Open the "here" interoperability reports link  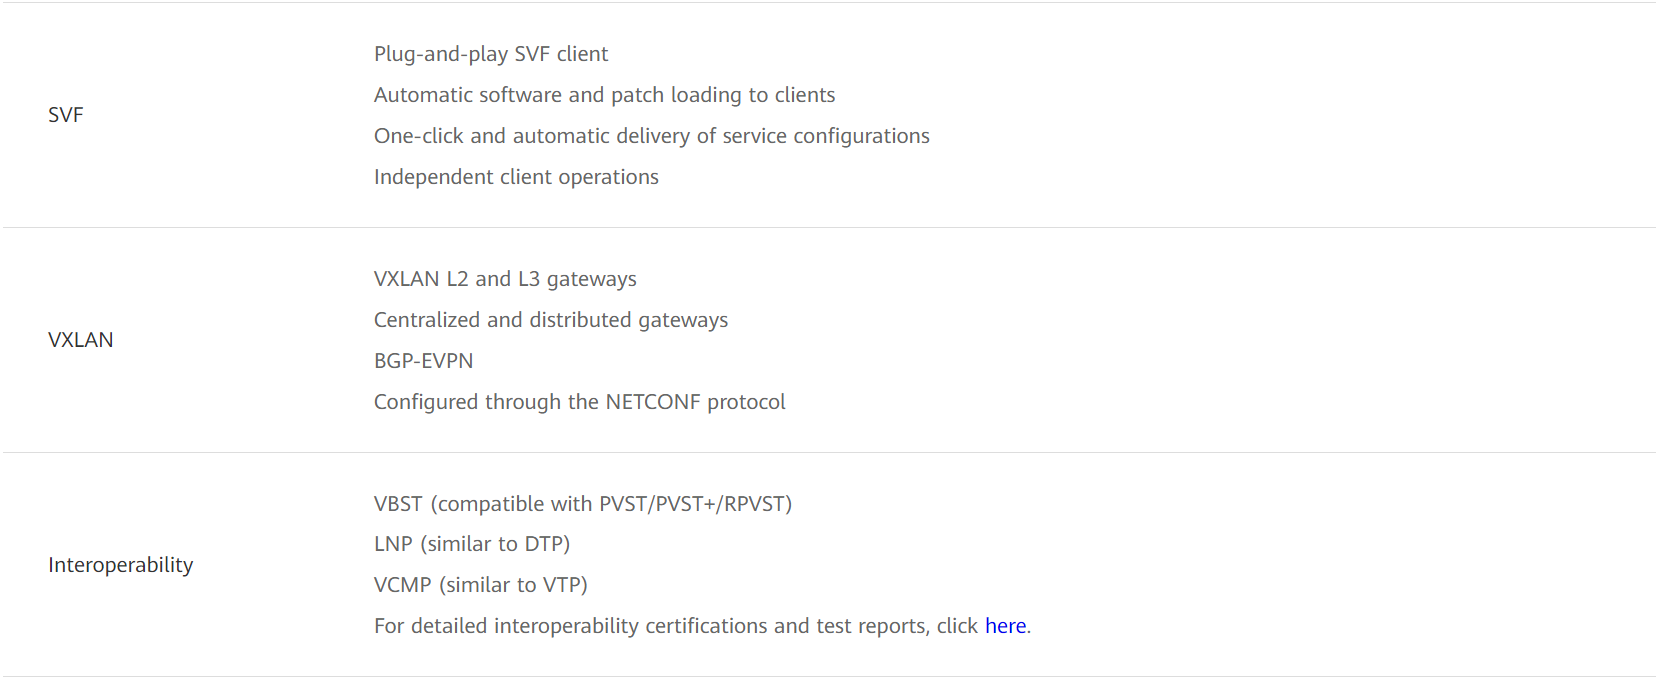[x=1005, y=626]
